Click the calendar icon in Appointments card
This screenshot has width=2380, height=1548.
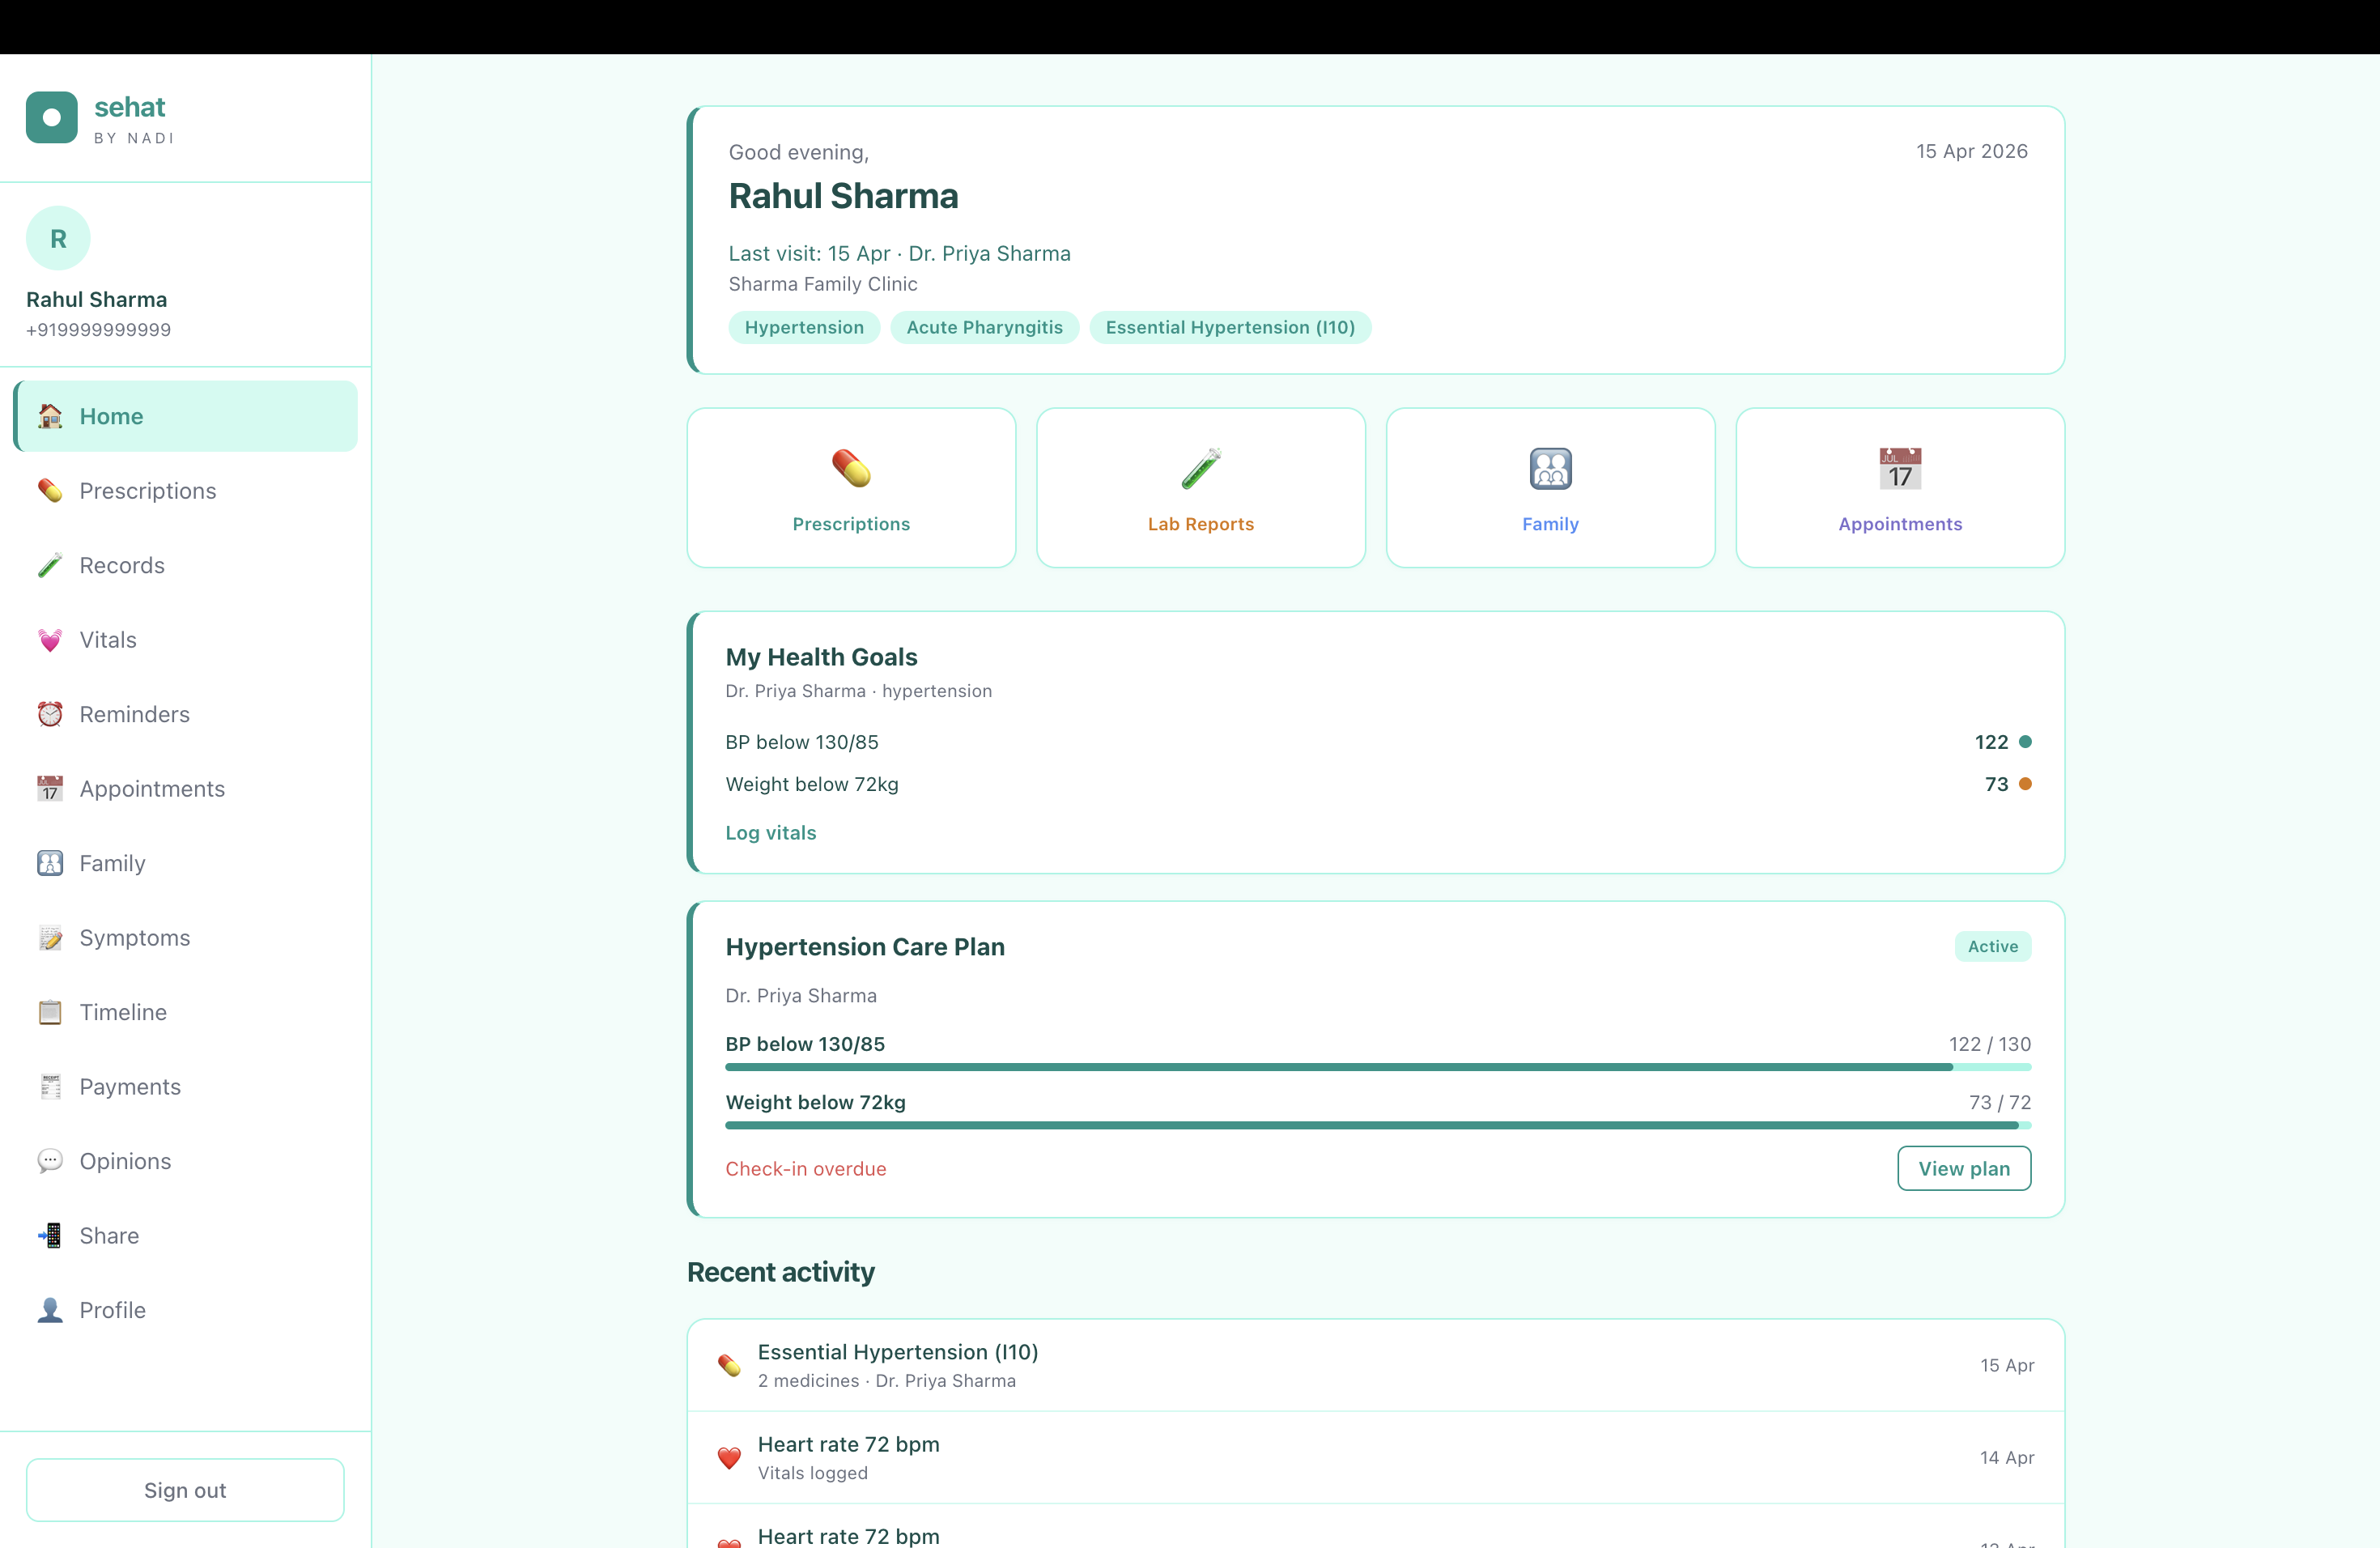tap(1900, 468)
